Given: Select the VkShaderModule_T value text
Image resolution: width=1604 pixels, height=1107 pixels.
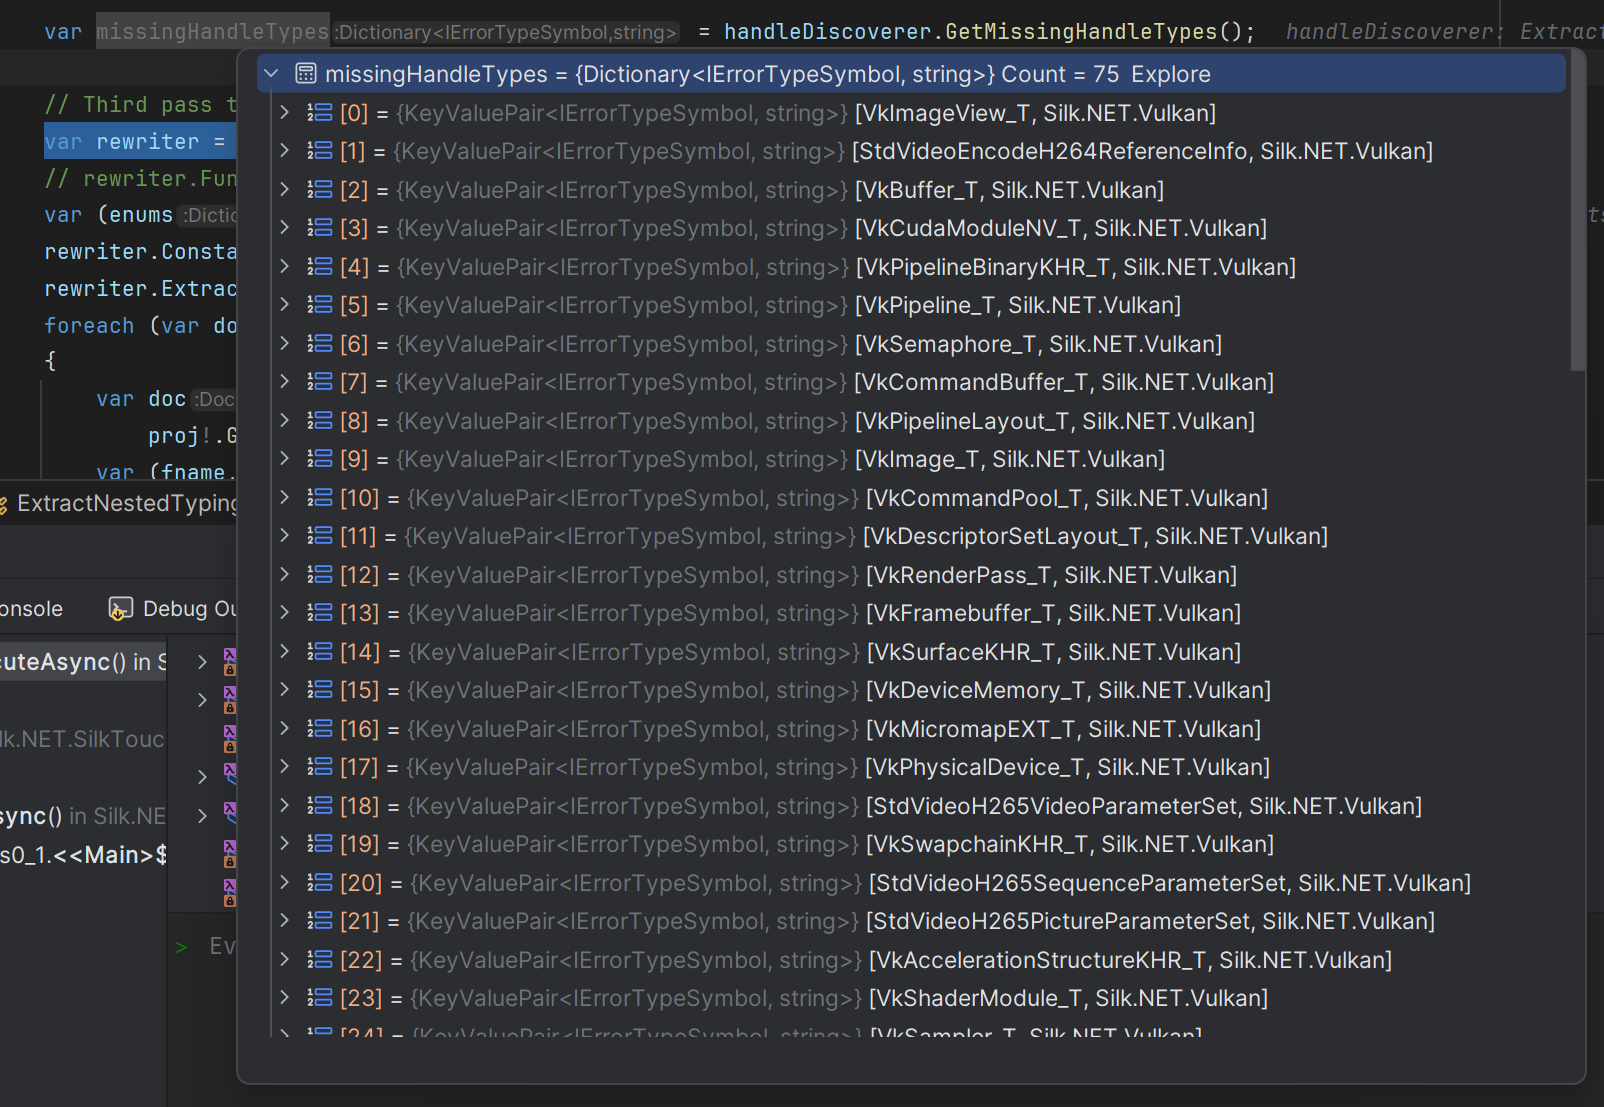Looking at the screenshot, I should click(x=1068, y=998).
